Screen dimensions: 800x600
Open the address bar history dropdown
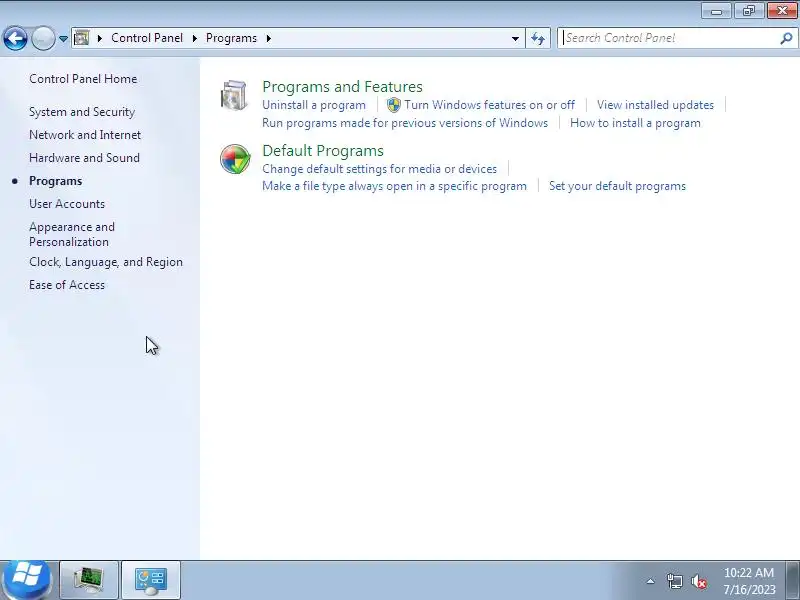(515, 38)
